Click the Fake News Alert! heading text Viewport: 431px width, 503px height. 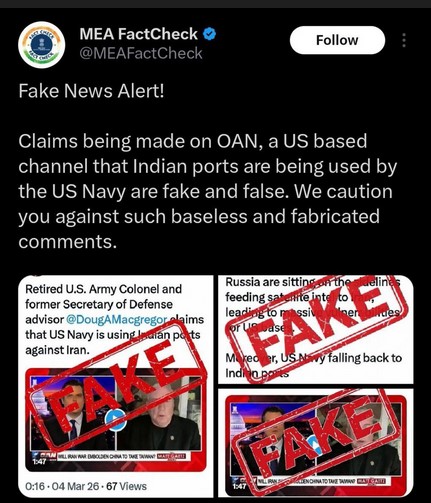pos(91,91)
